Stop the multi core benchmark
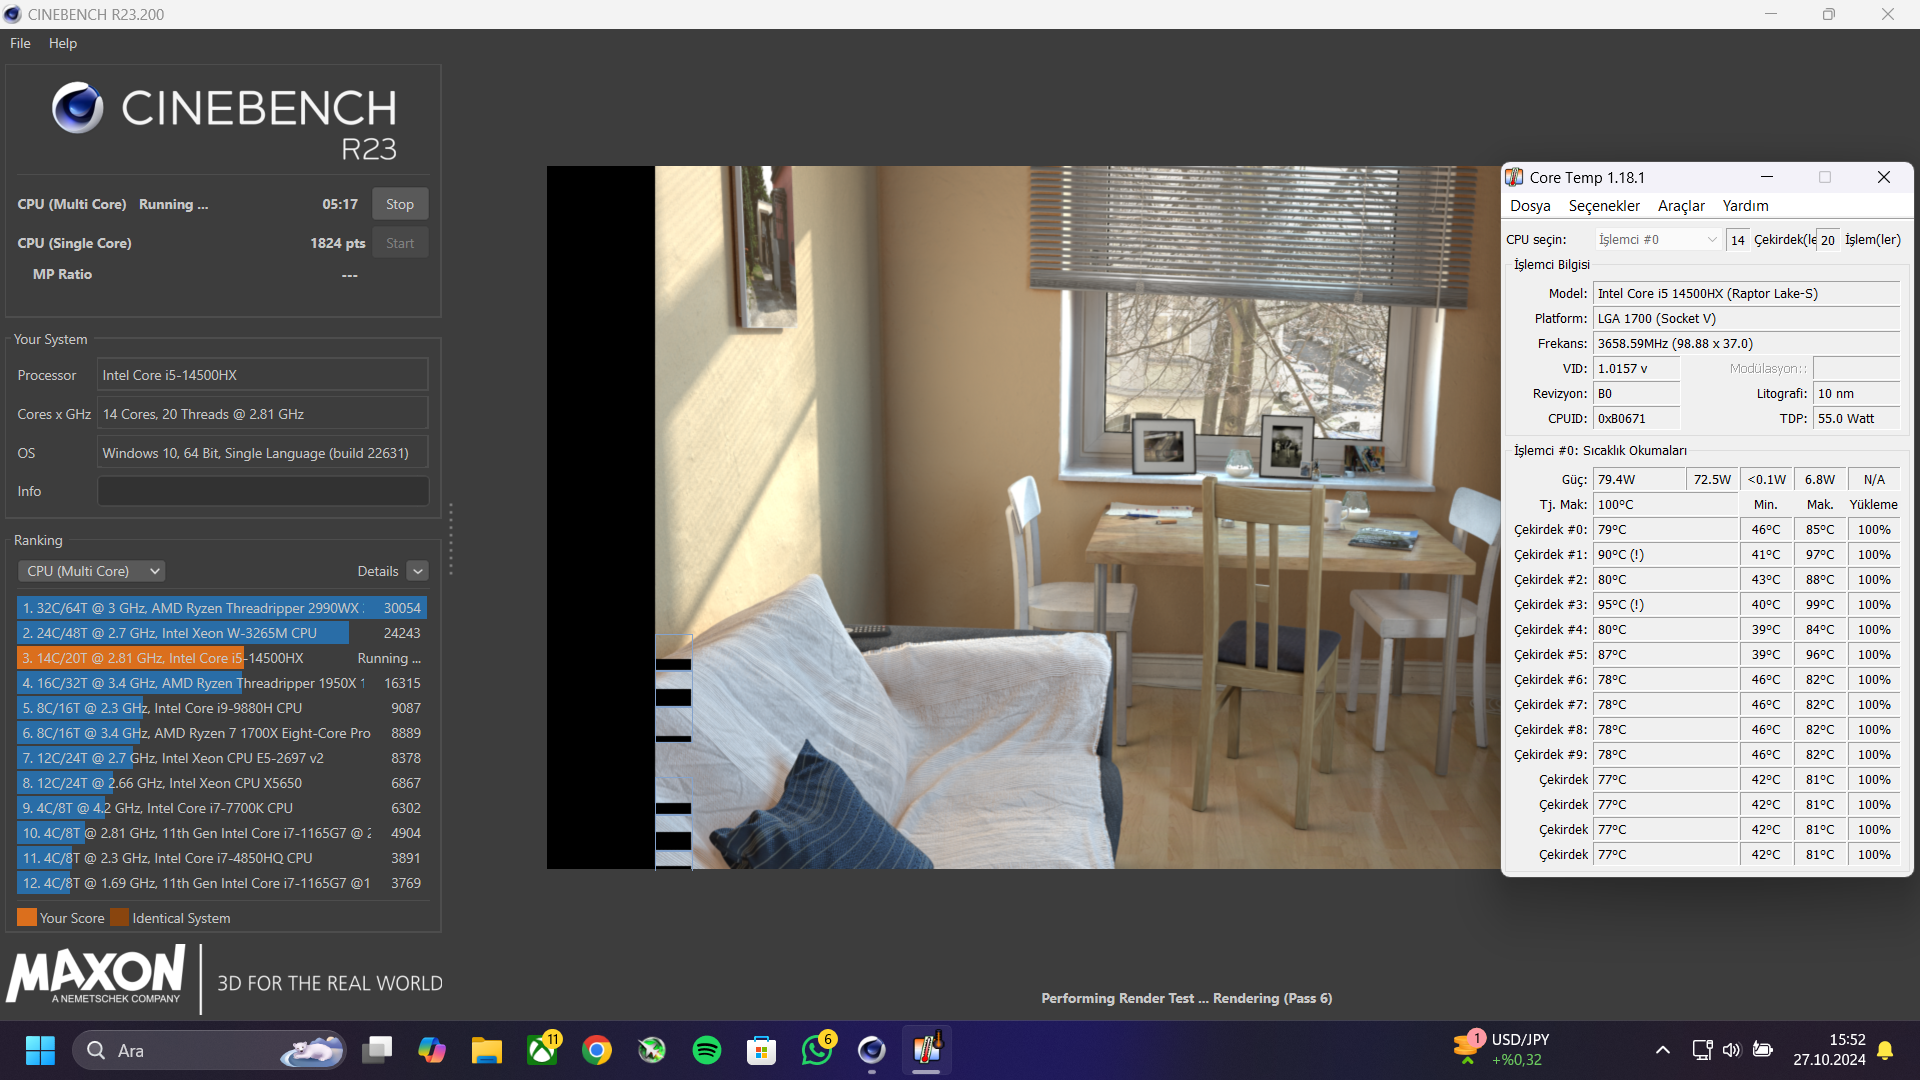1920x1080 pixels. click(x=400, y=204)
